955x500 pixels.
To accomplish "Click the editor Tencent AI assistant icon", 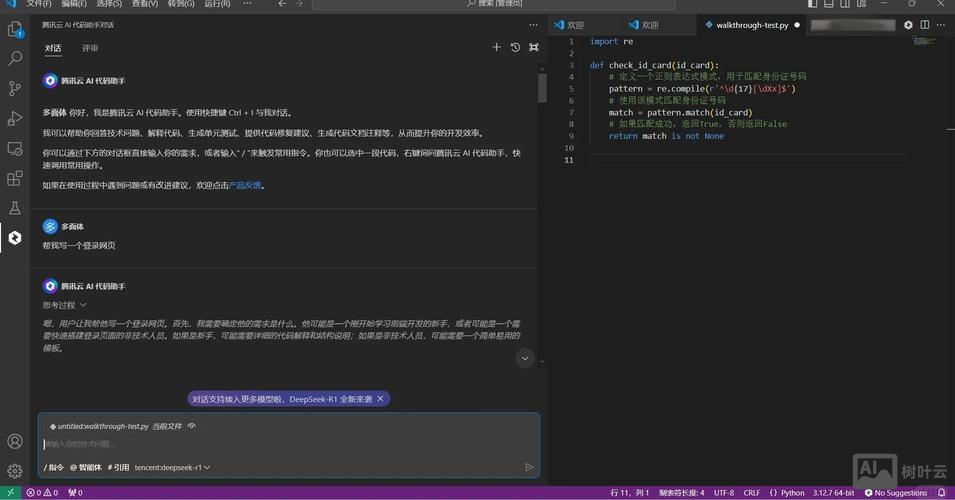I will pyautogui.click(x=908, y=25).
